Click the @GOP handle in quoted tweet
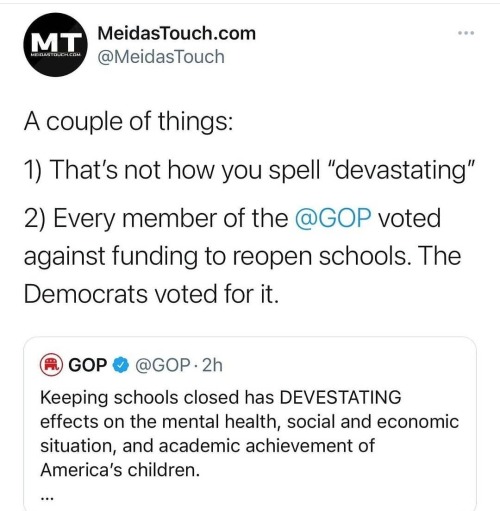The height and width of the screenshot is (511, 500). [162, 365]
